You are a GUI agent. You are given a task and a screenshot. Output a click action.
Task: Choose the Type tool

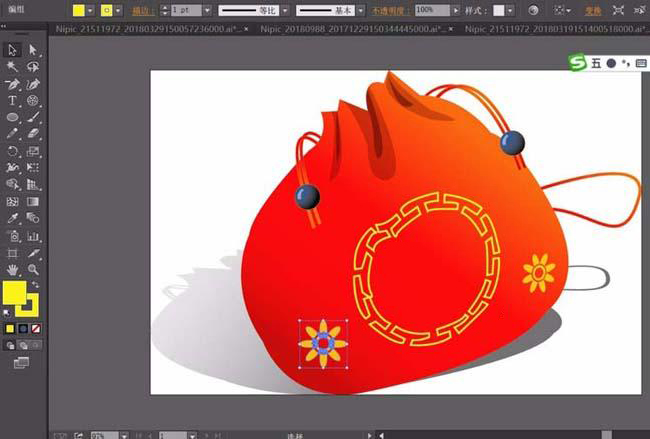[13, 101]
